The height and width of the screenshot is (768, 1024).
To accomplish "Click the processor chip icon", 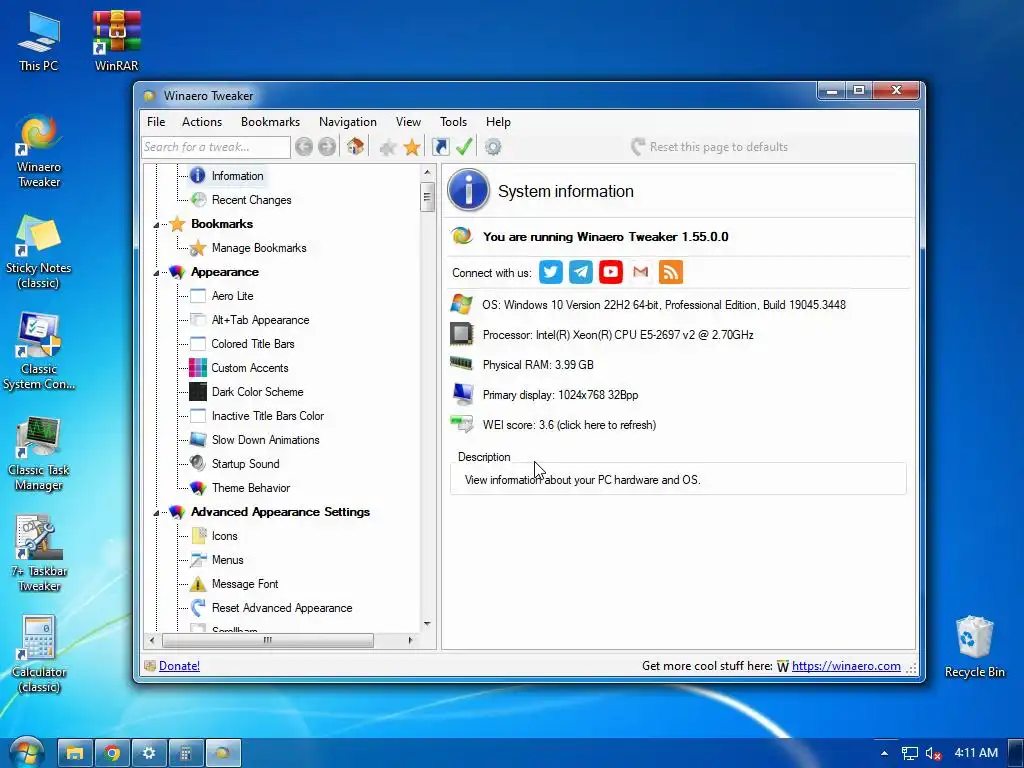I will coord(462,334).
